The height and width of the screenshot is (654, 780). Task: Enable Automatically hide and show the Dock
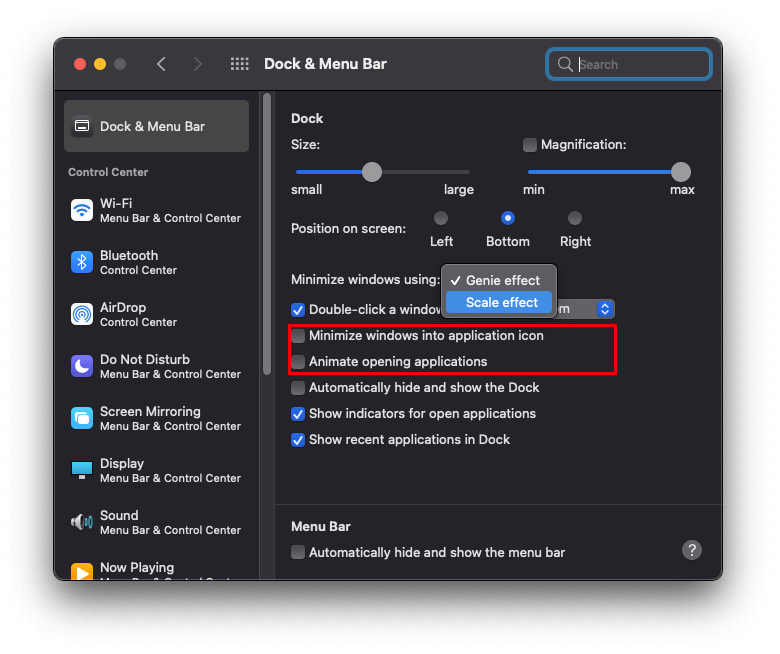[x=297, y=388]
